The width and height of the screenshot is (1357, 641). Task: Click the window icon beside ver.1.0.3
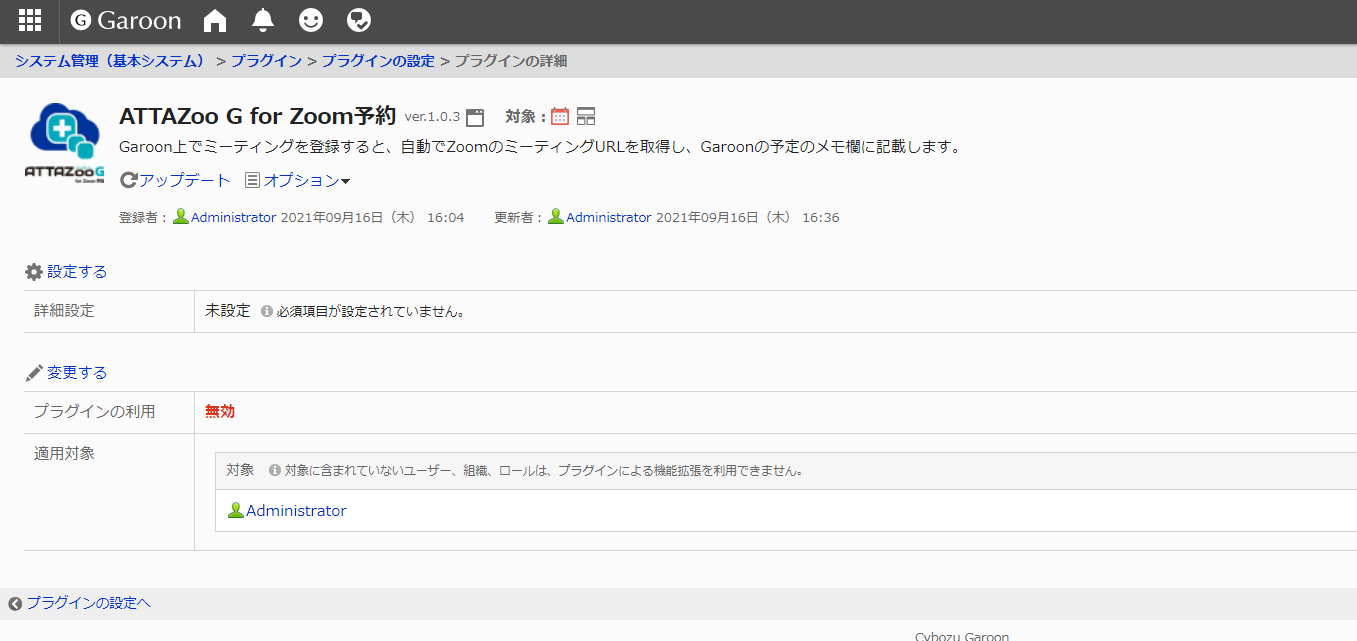click(475, 117)
